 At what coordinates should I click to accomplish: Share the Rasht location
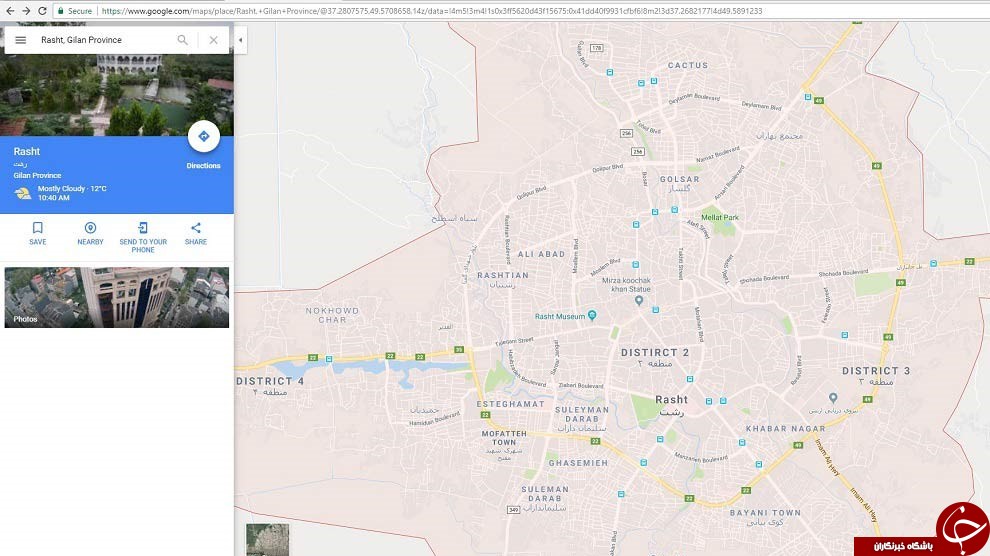click(196, 233)
